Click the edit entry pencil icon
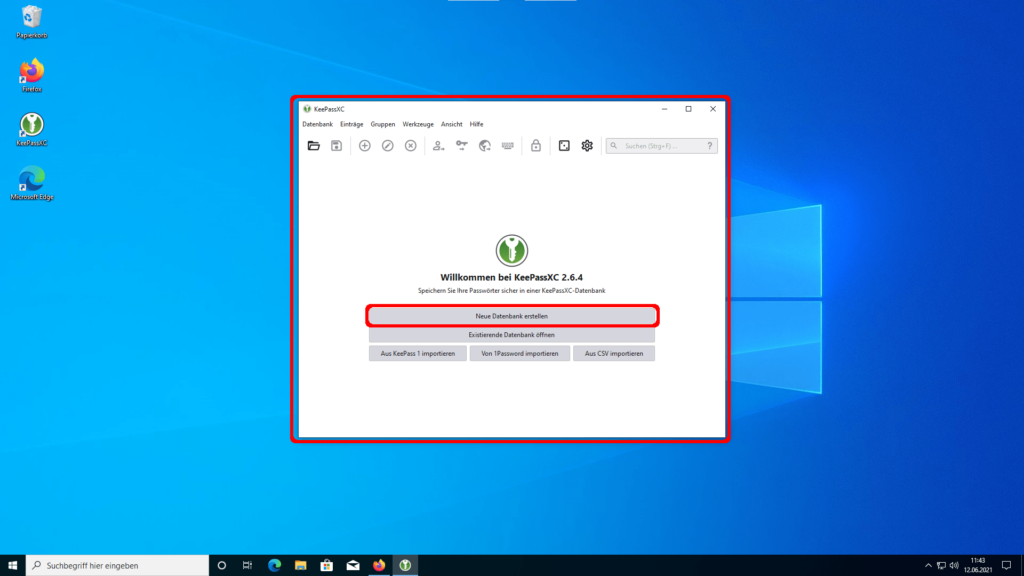 tap(387, 146)
